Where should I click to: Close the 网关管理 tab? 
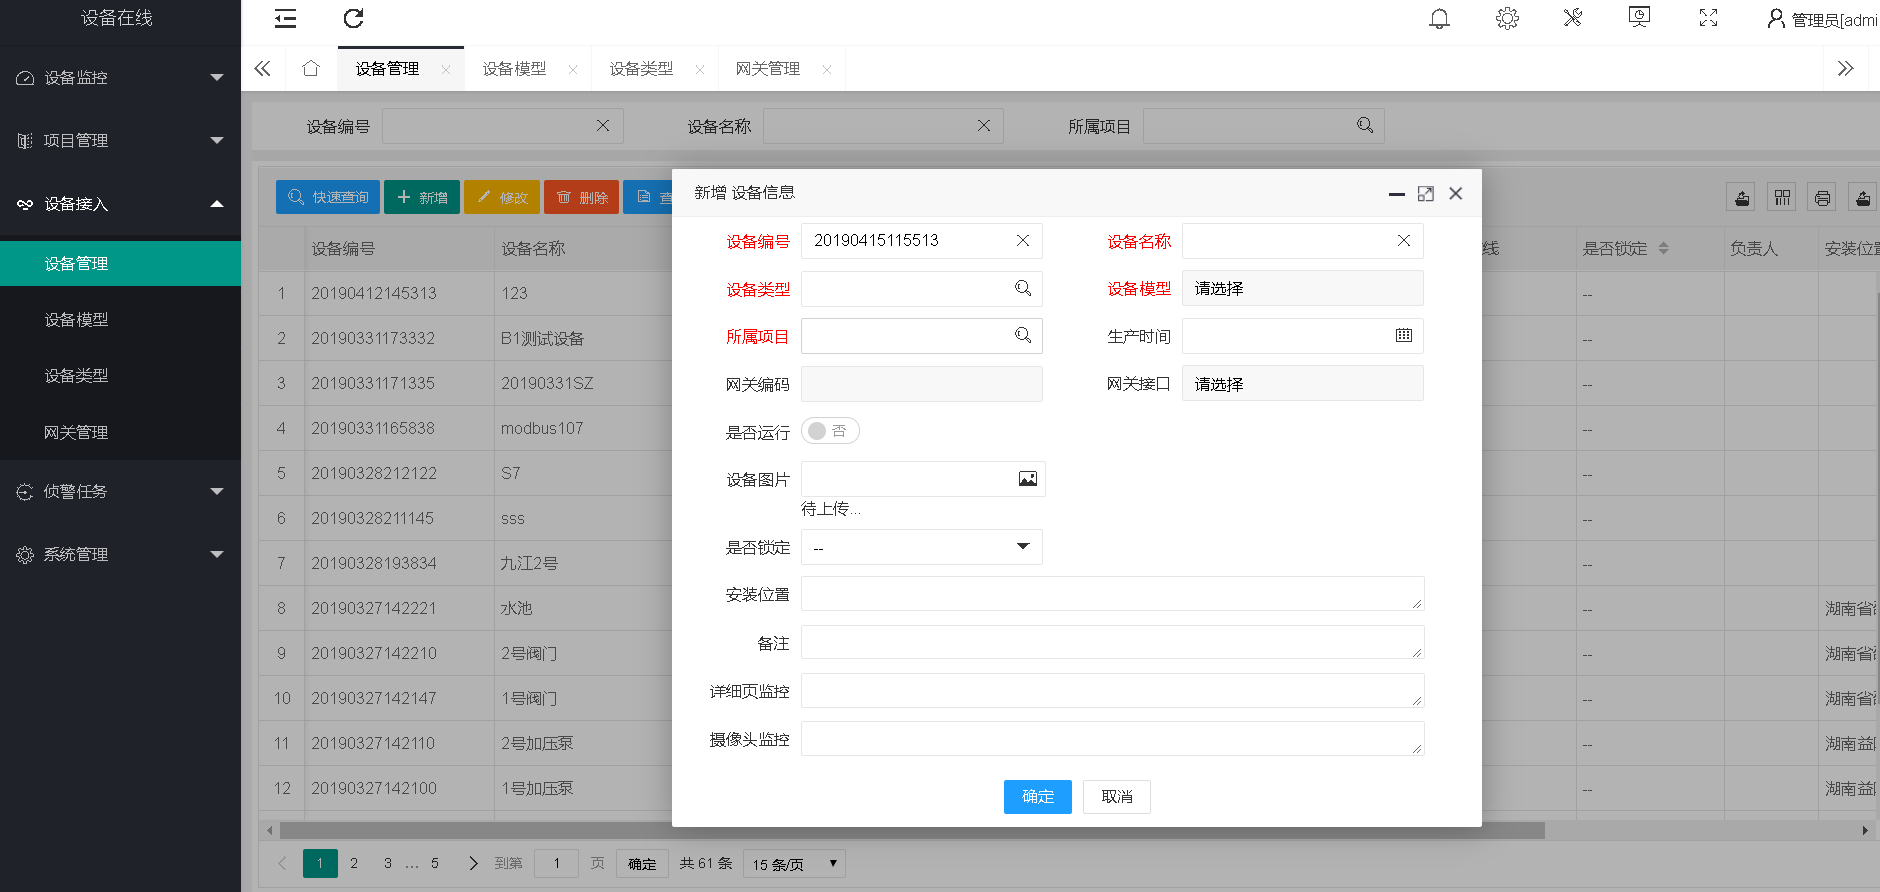(826, 69)
